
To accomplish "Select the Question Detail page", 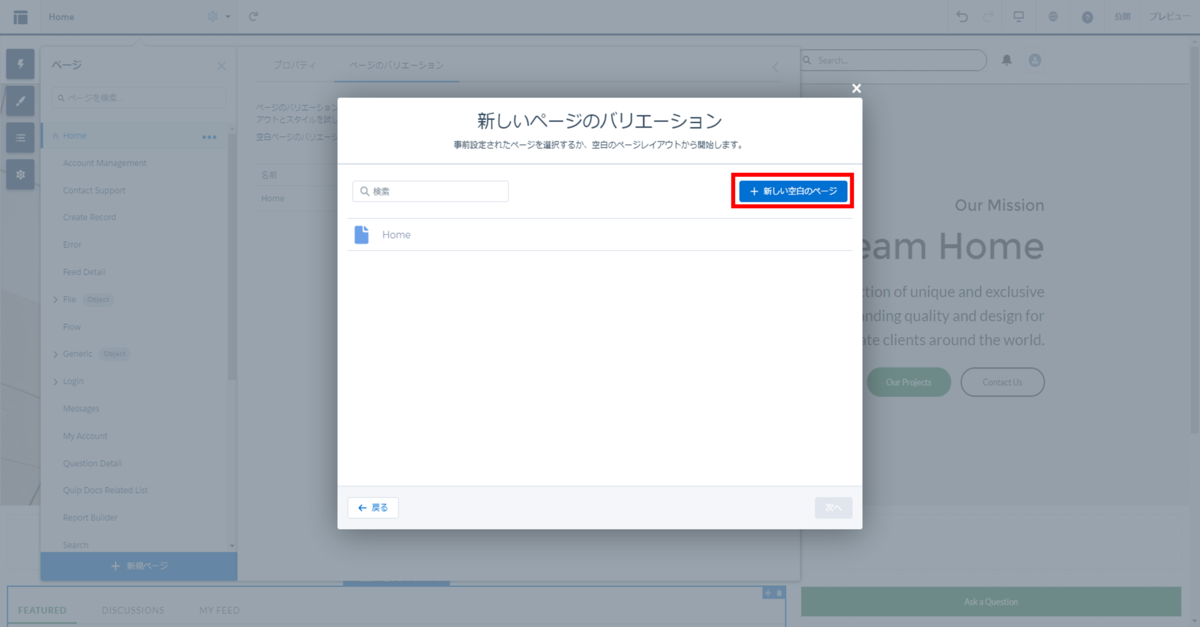I will tap(92, 463).
